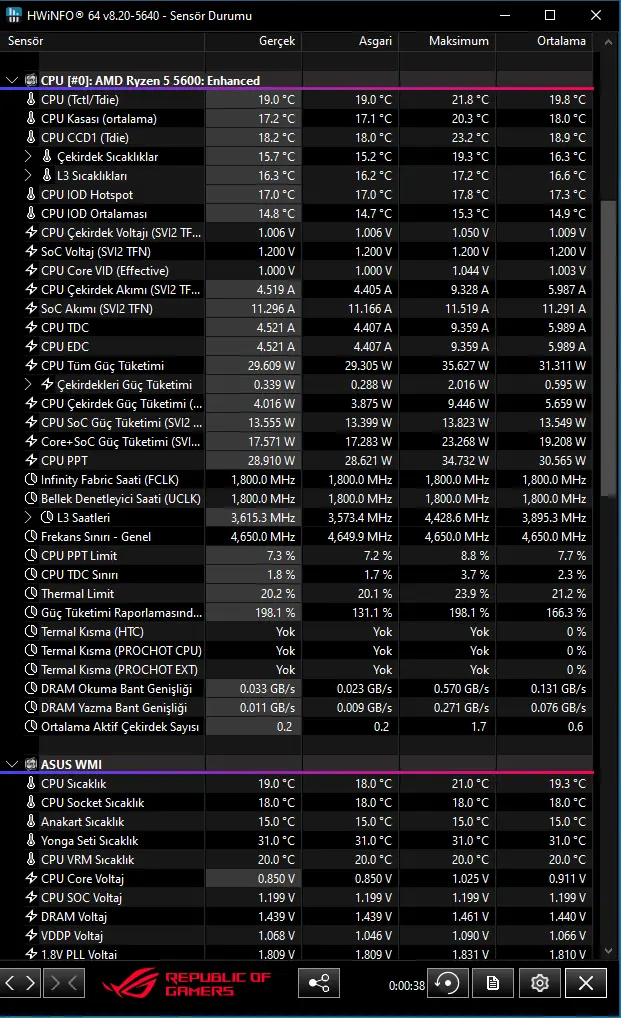Click the scrollbar down arrow
621x1018 pixels.
608,951
